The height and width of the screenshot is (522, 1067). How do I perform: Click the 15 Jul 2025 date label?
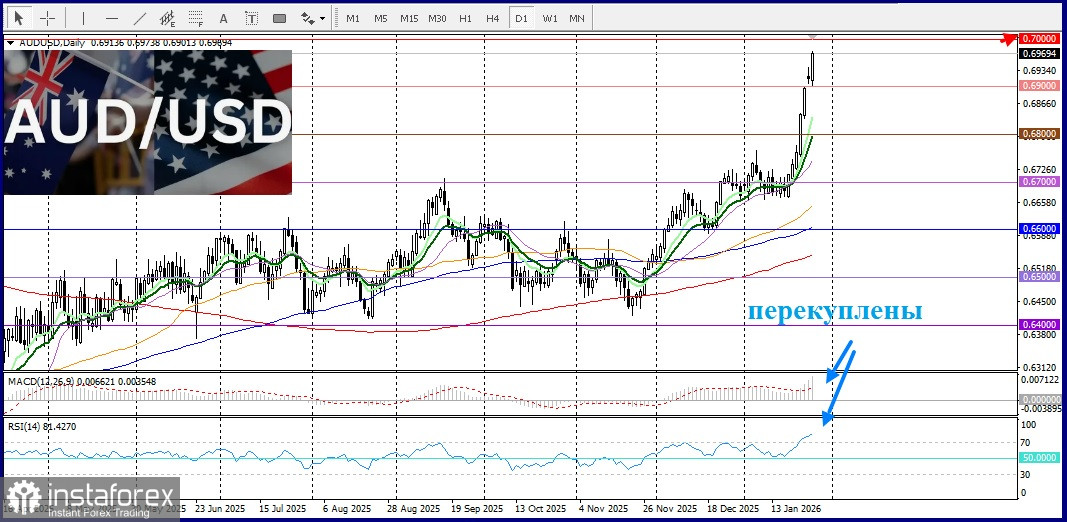(x=283, y=508)
